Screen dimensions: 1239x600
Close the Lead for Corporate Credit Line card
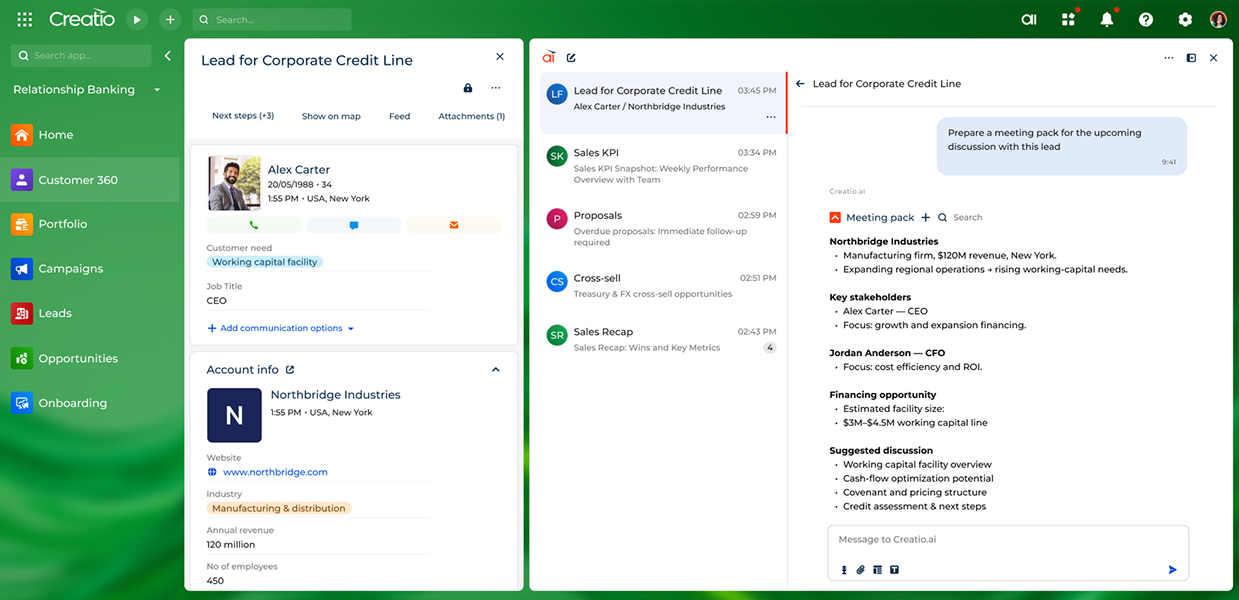(x=500, y=57)
